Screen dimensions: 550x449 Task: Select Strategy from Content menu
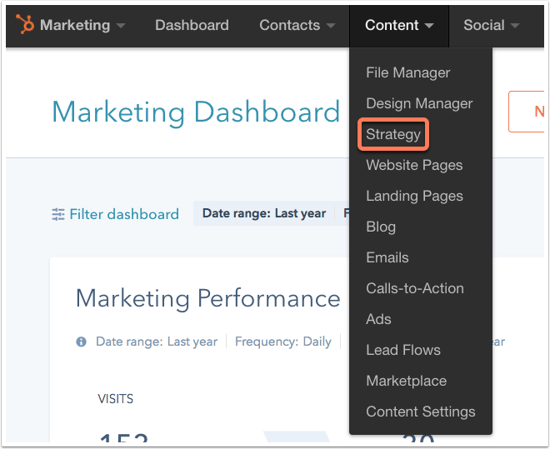point(393,134)
